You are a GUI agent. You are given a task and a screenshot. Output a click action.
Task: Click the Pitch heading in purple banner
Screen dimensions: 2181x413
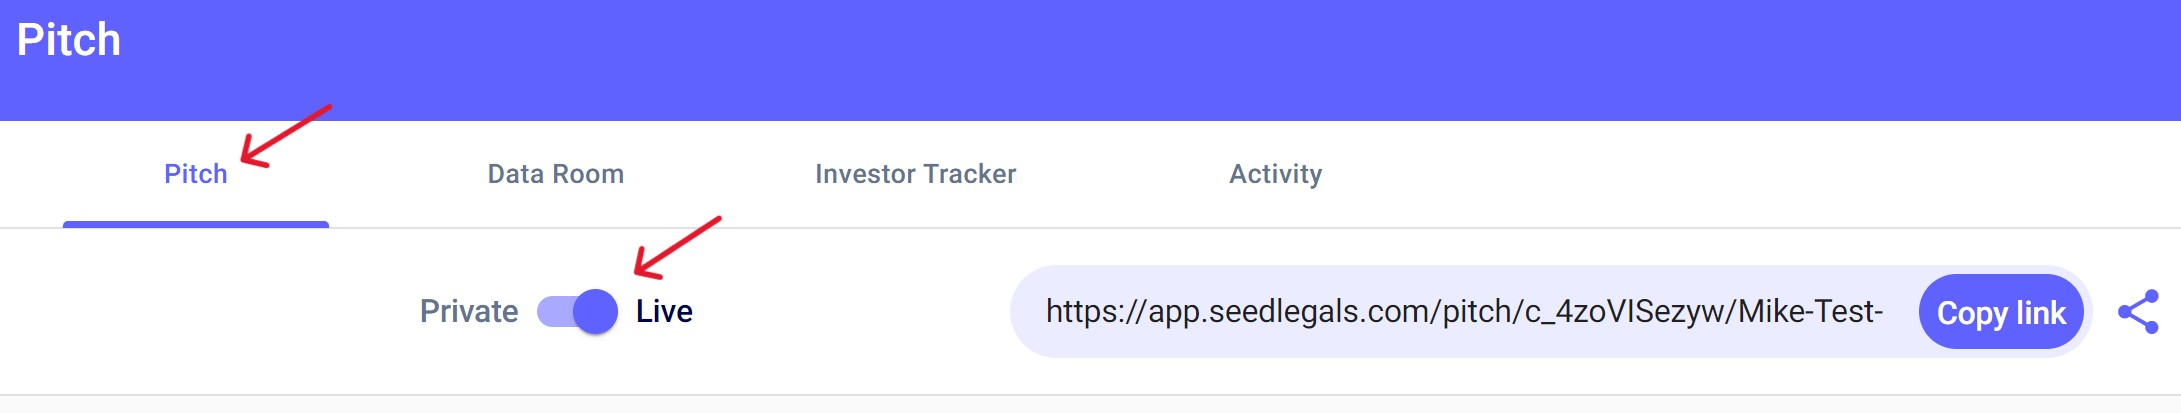pyautogui.click(x=69, y=41)
